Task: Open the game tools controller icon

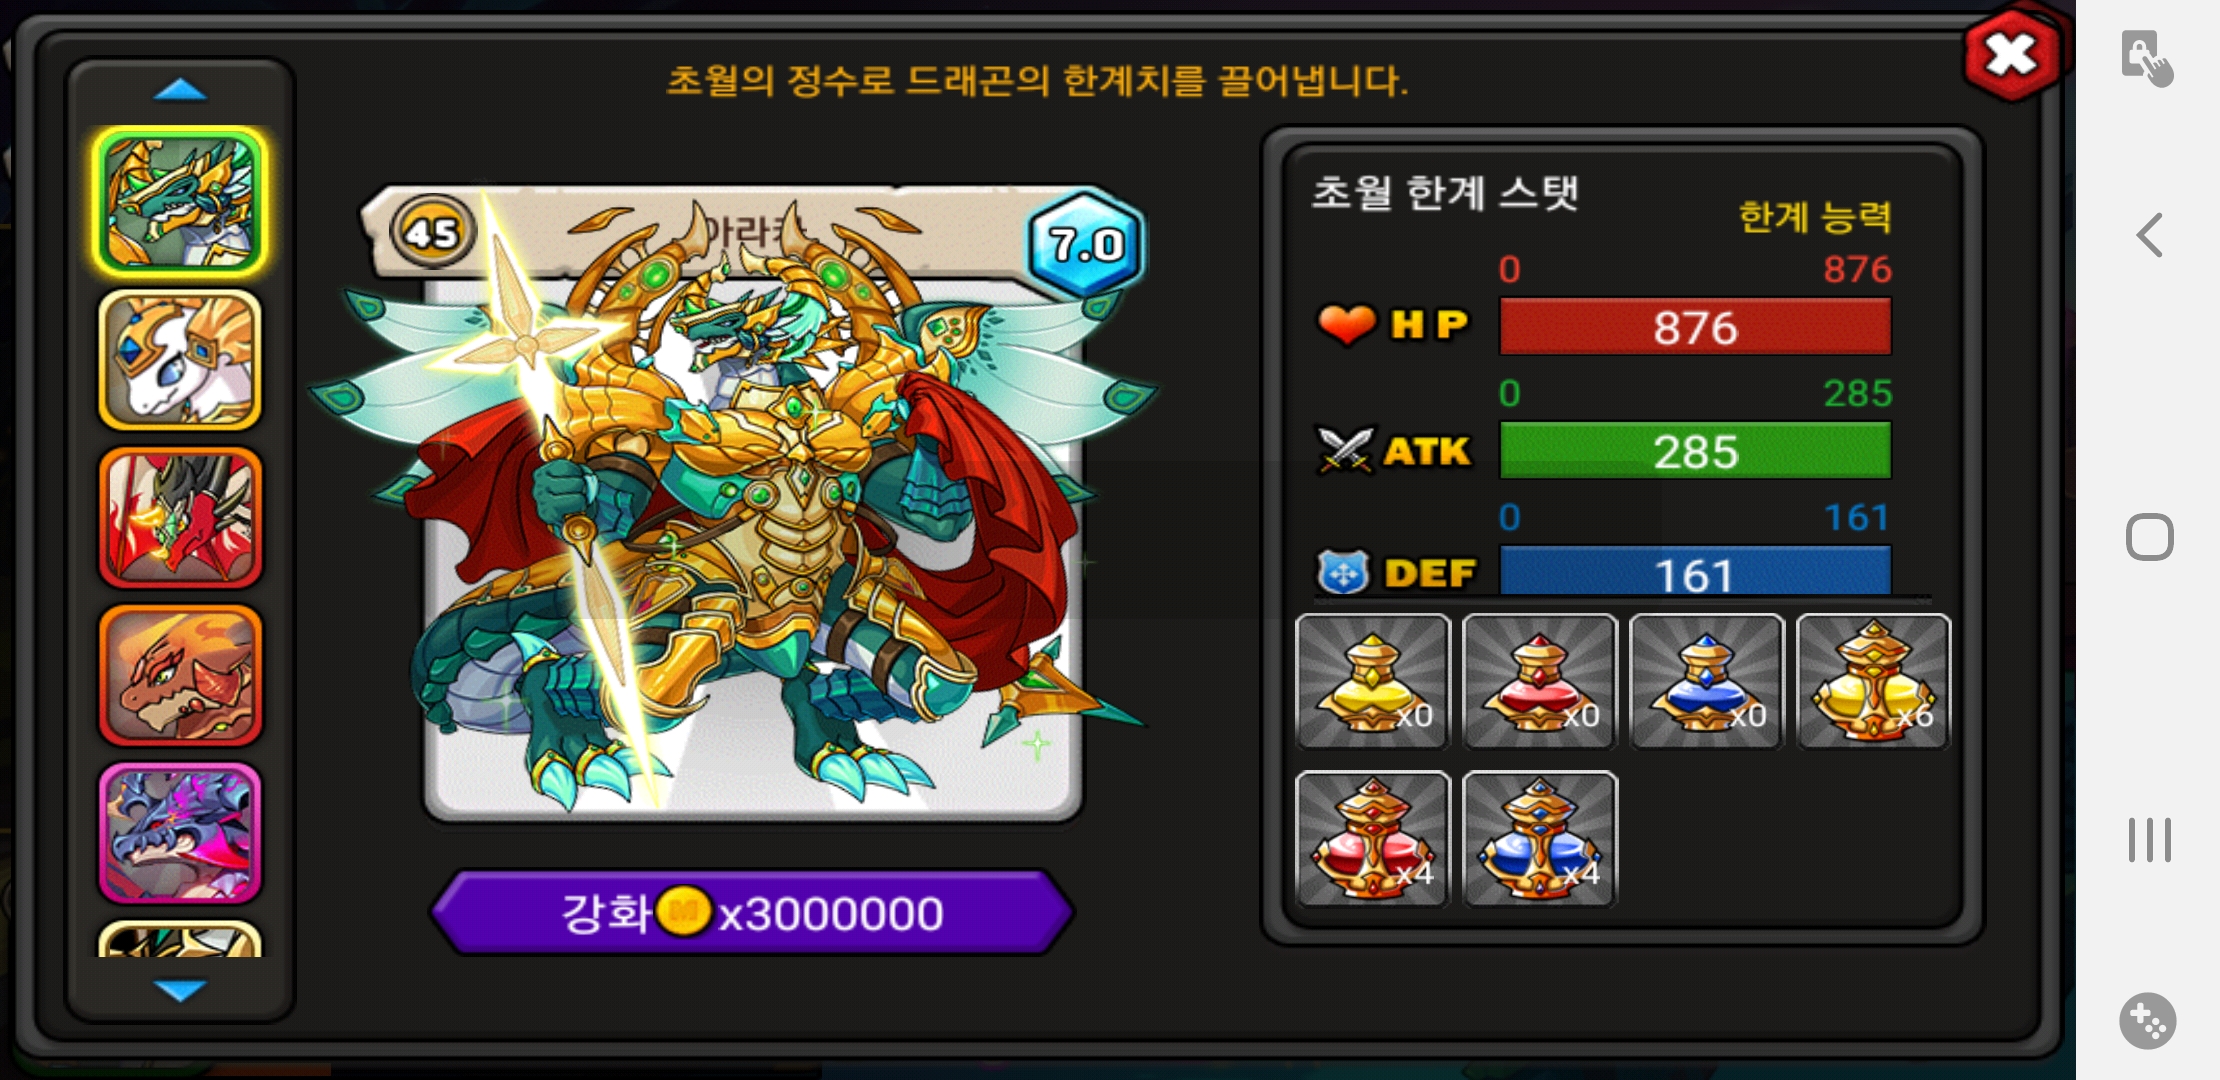Action: [x=2148, y=1021]
